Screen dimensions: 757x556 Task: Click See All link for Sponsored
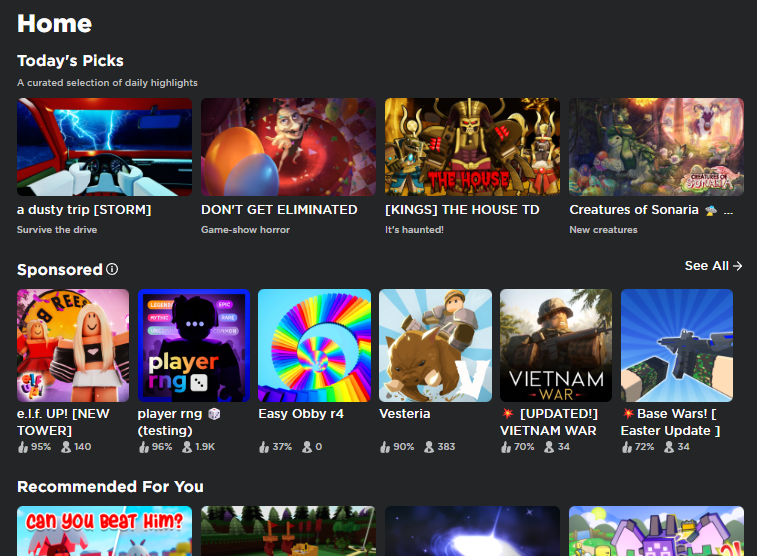pos(713,266)
